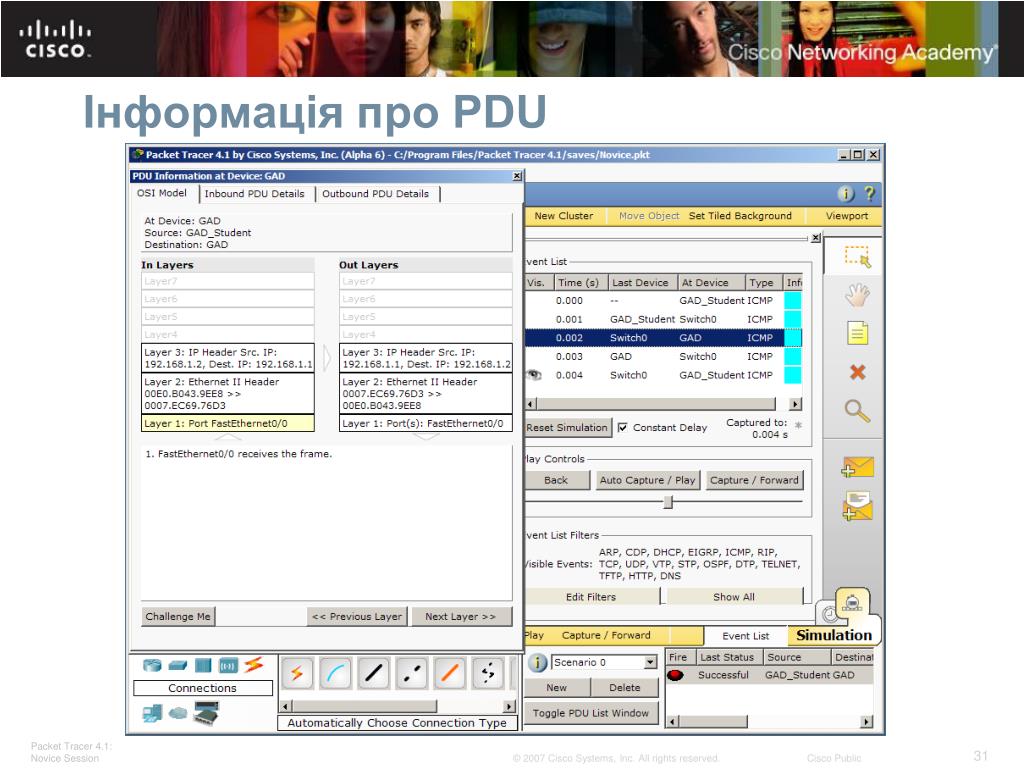Toggle eye visibility for 0.004 event

[534, 375]
